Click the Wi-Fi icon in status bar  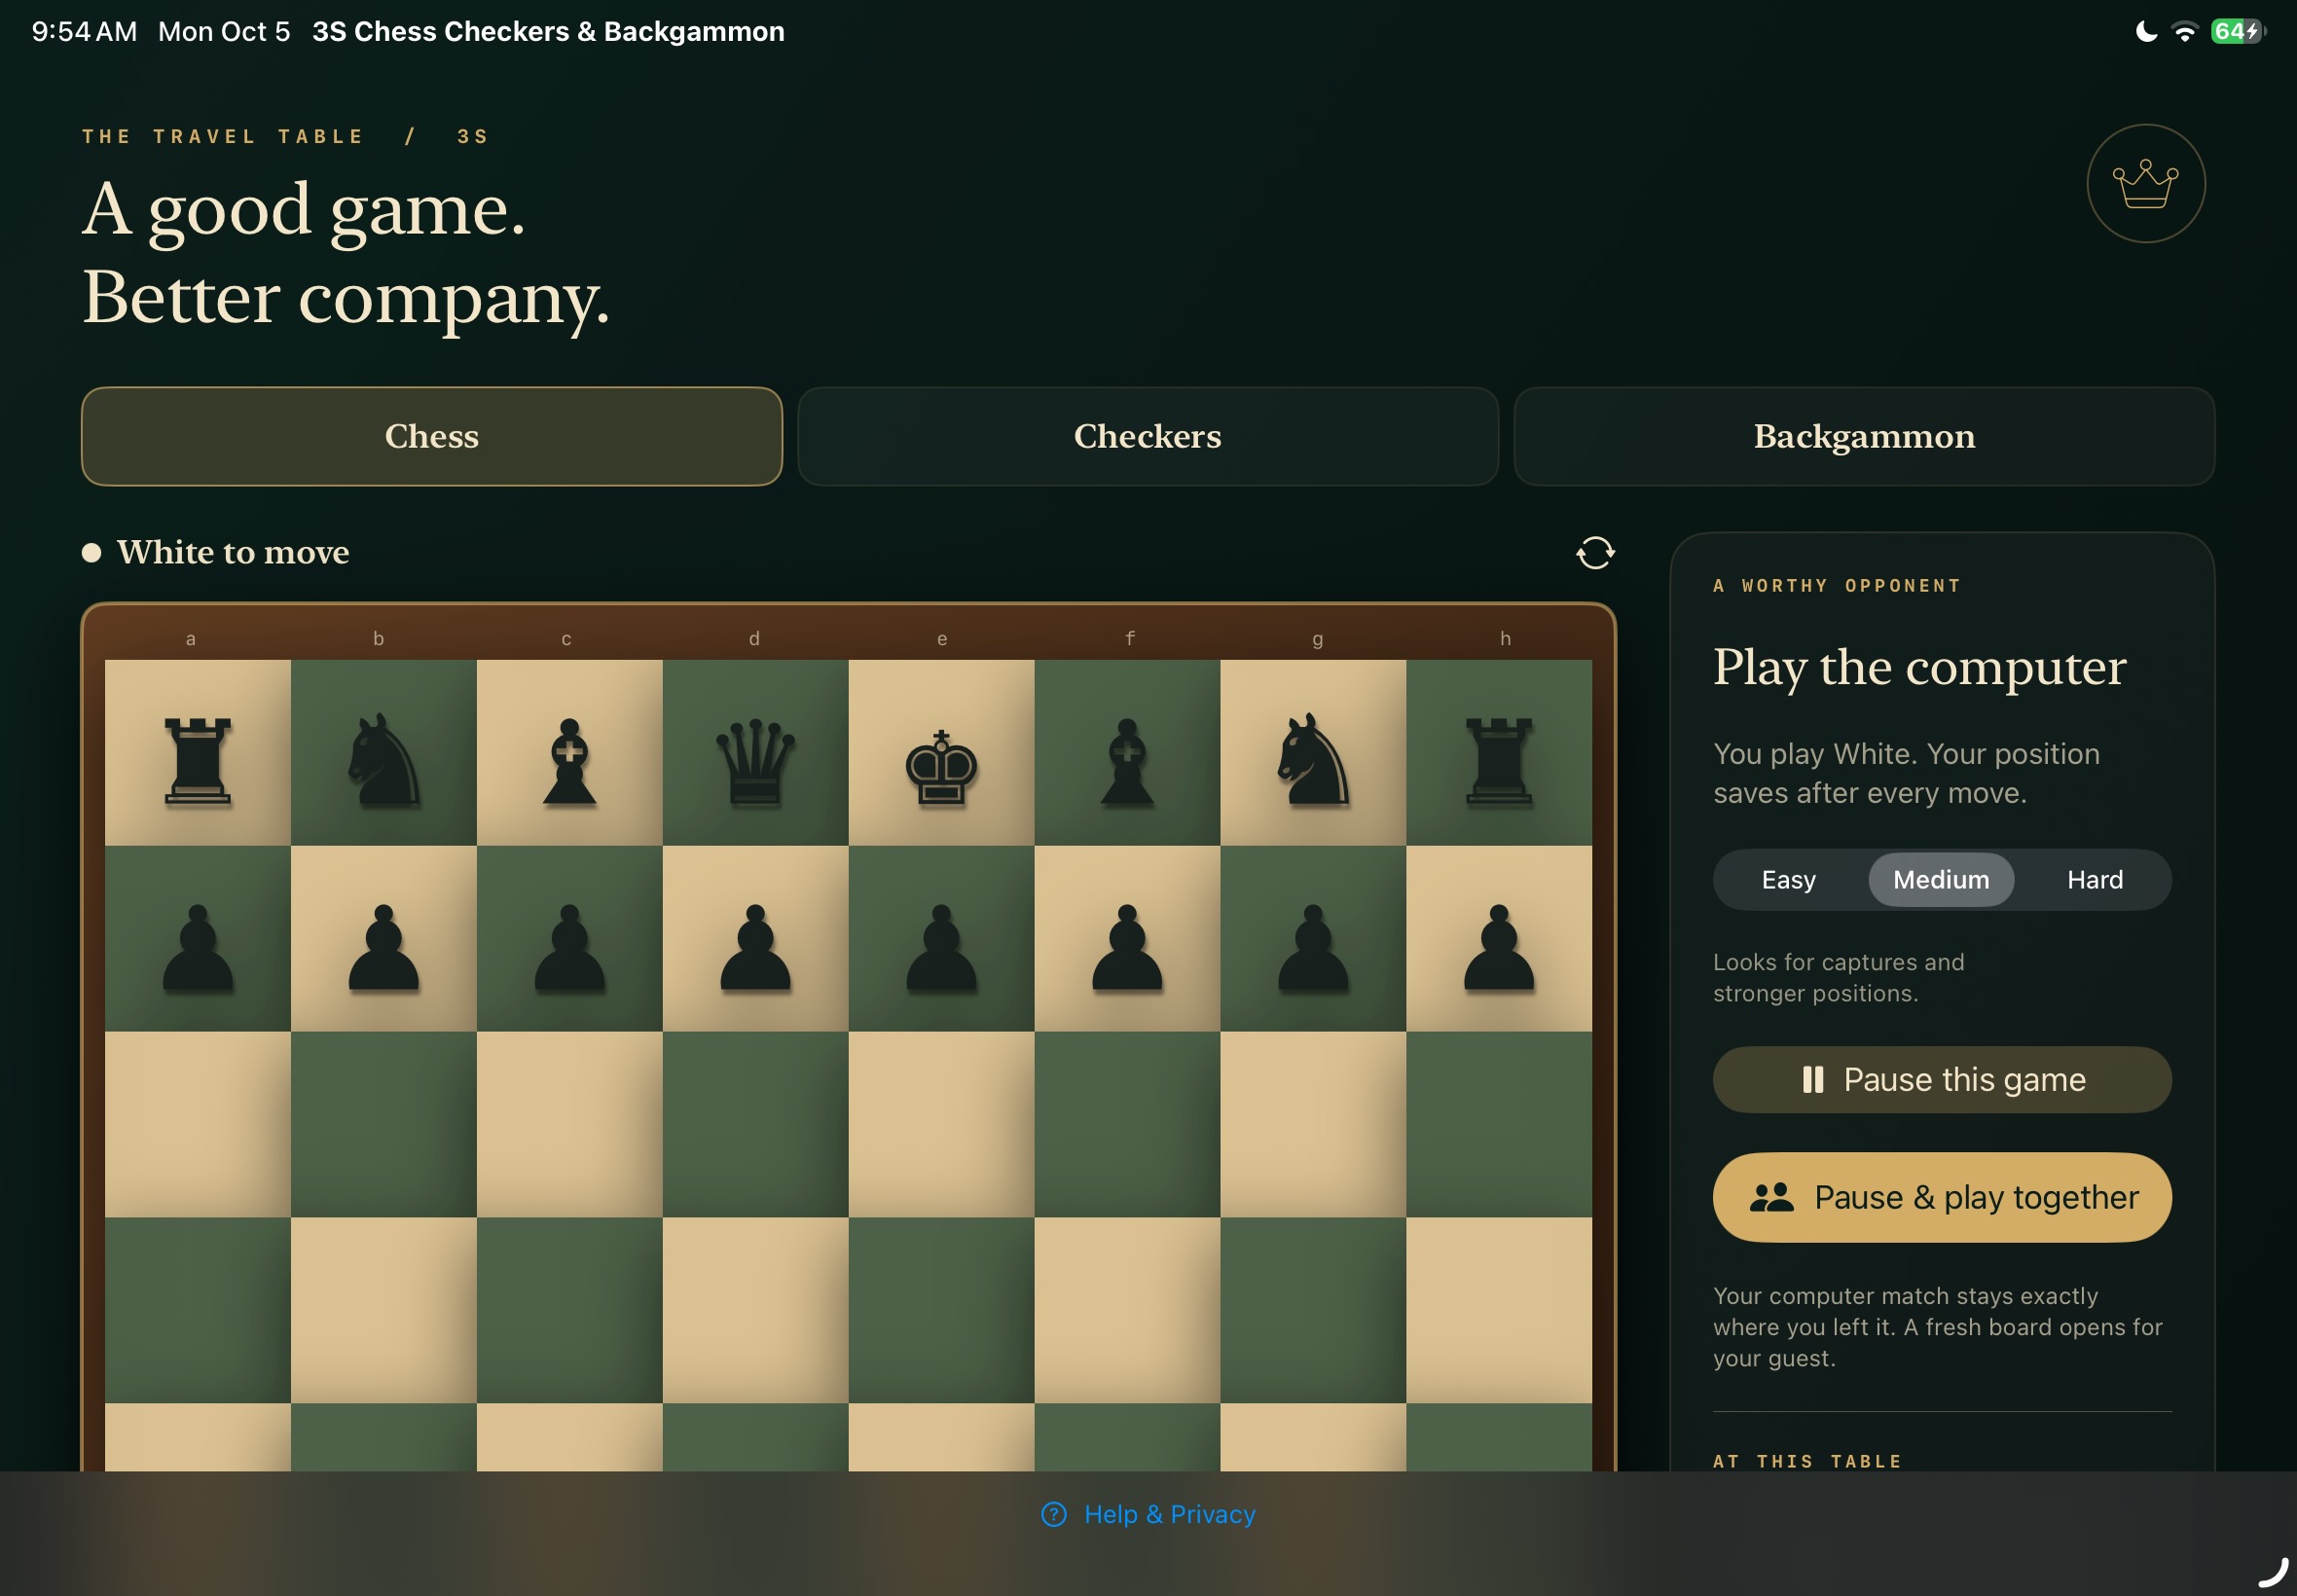coord(2184,32)
